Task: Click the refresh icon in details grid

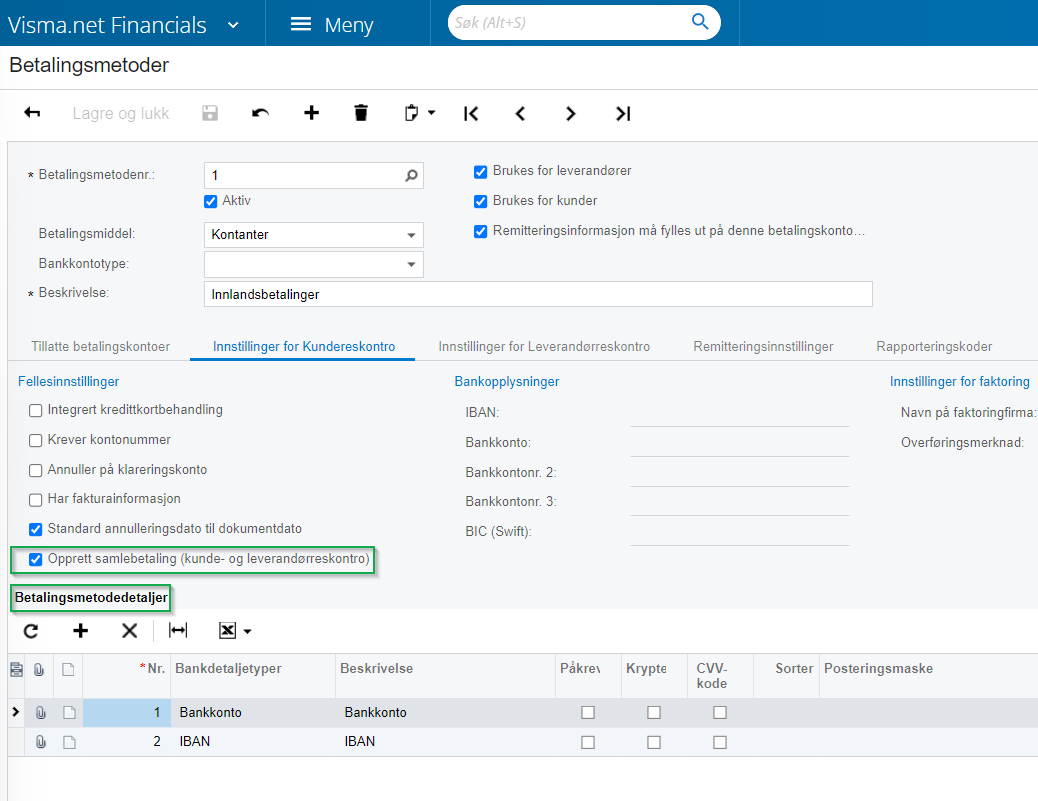Action: pos(31,631)
